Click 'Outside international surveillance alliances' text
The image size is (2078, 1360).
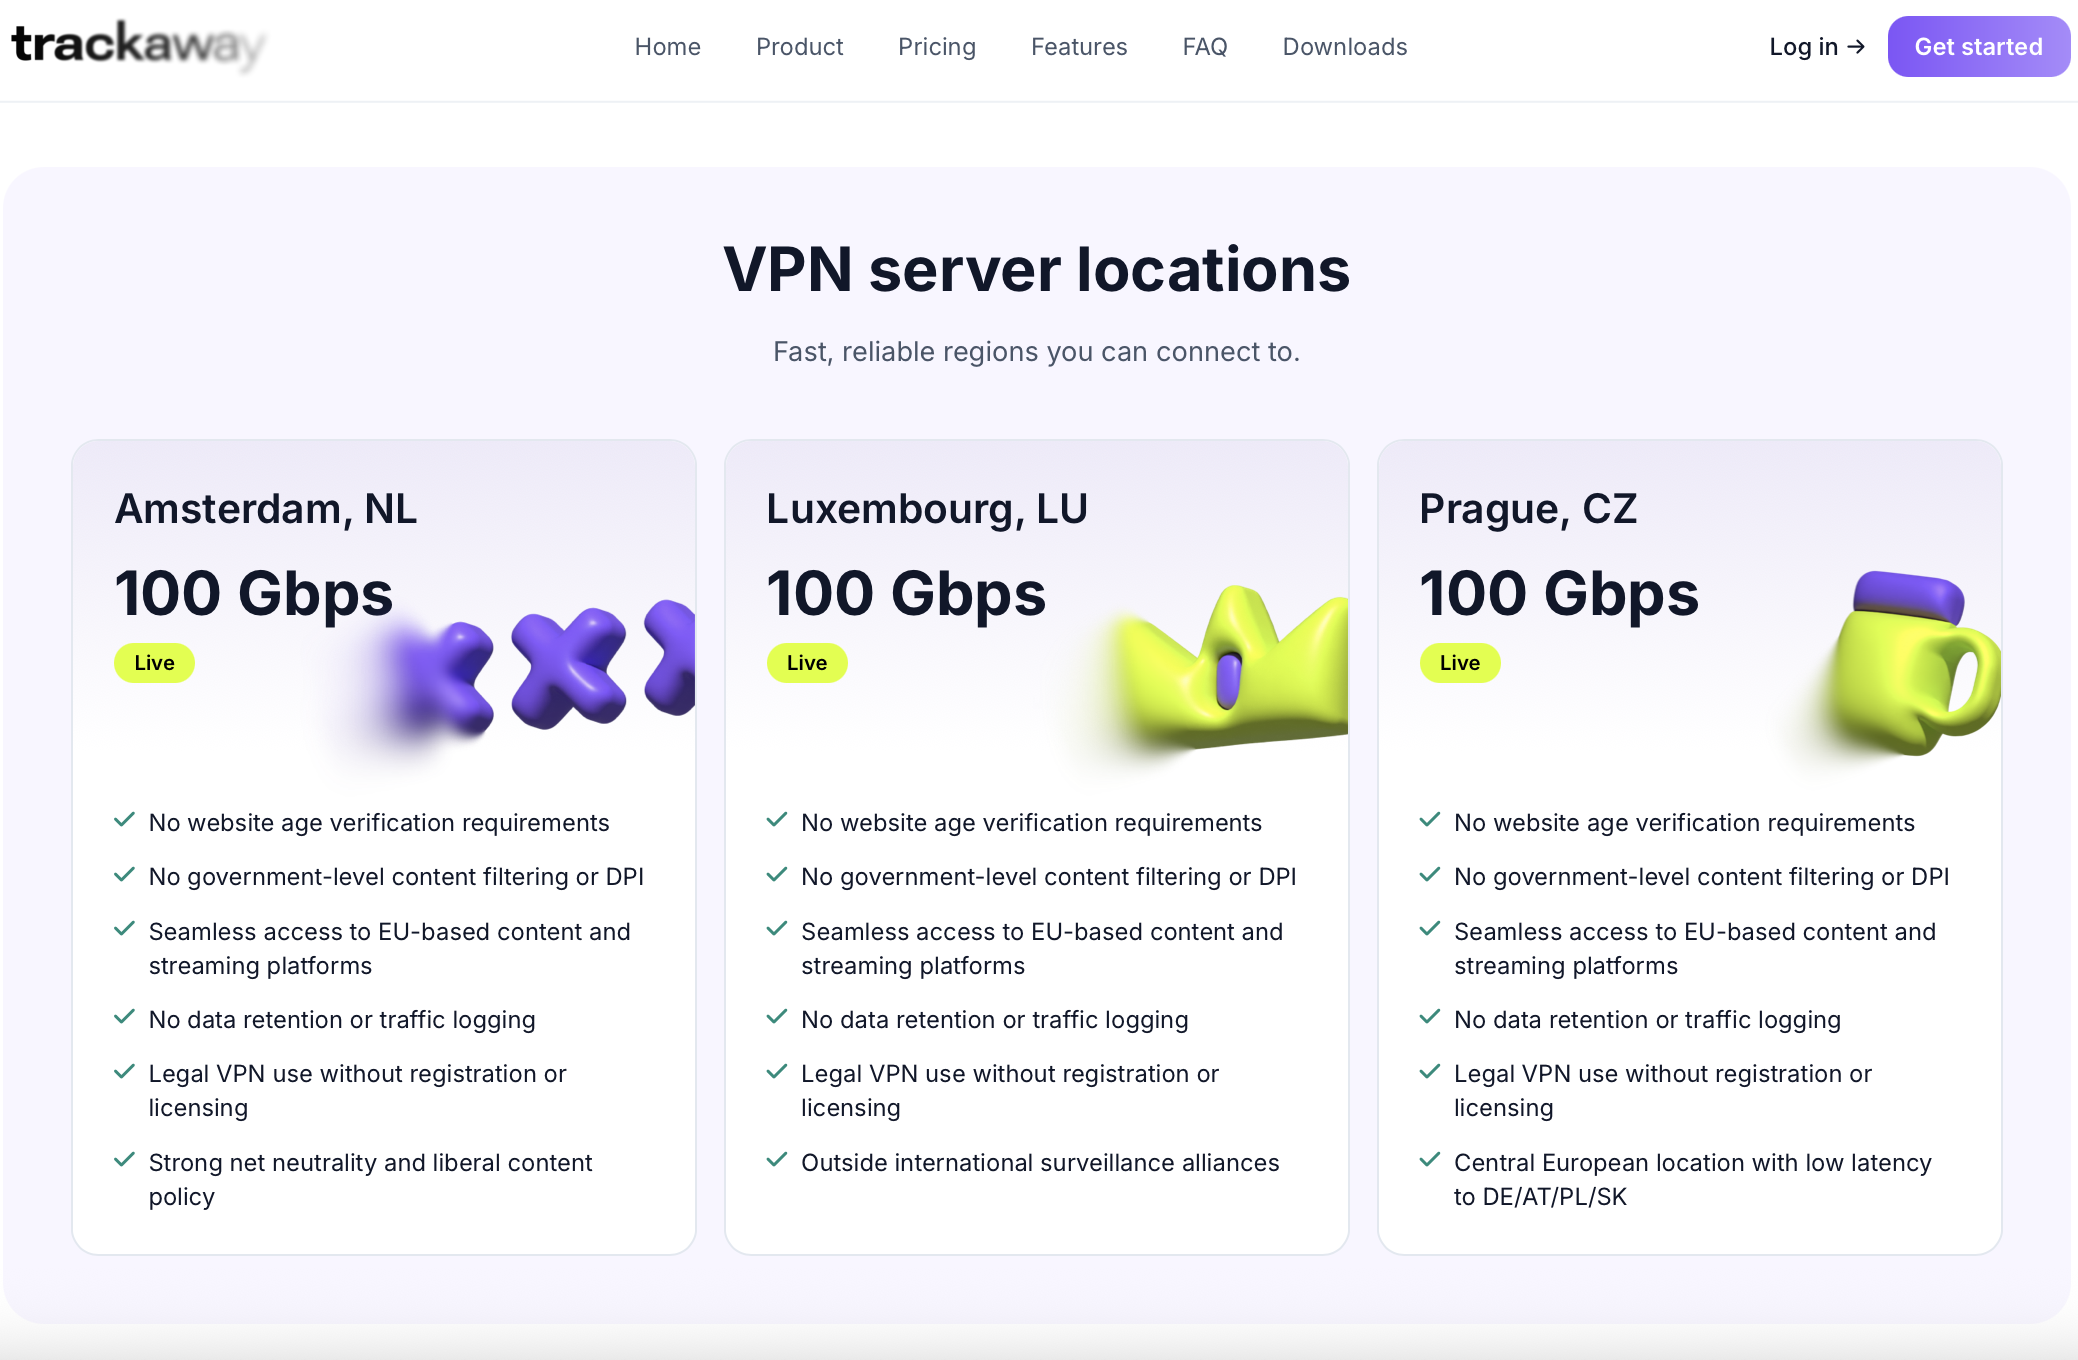1040,1163
